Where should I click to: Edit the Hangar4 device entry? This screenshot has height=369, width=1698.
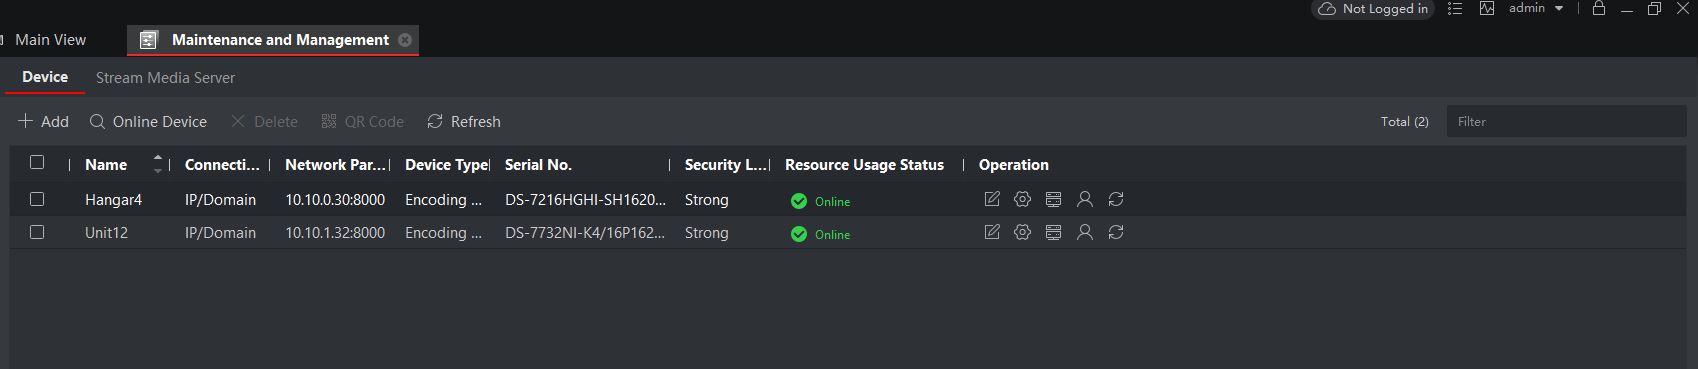(992, 199)
